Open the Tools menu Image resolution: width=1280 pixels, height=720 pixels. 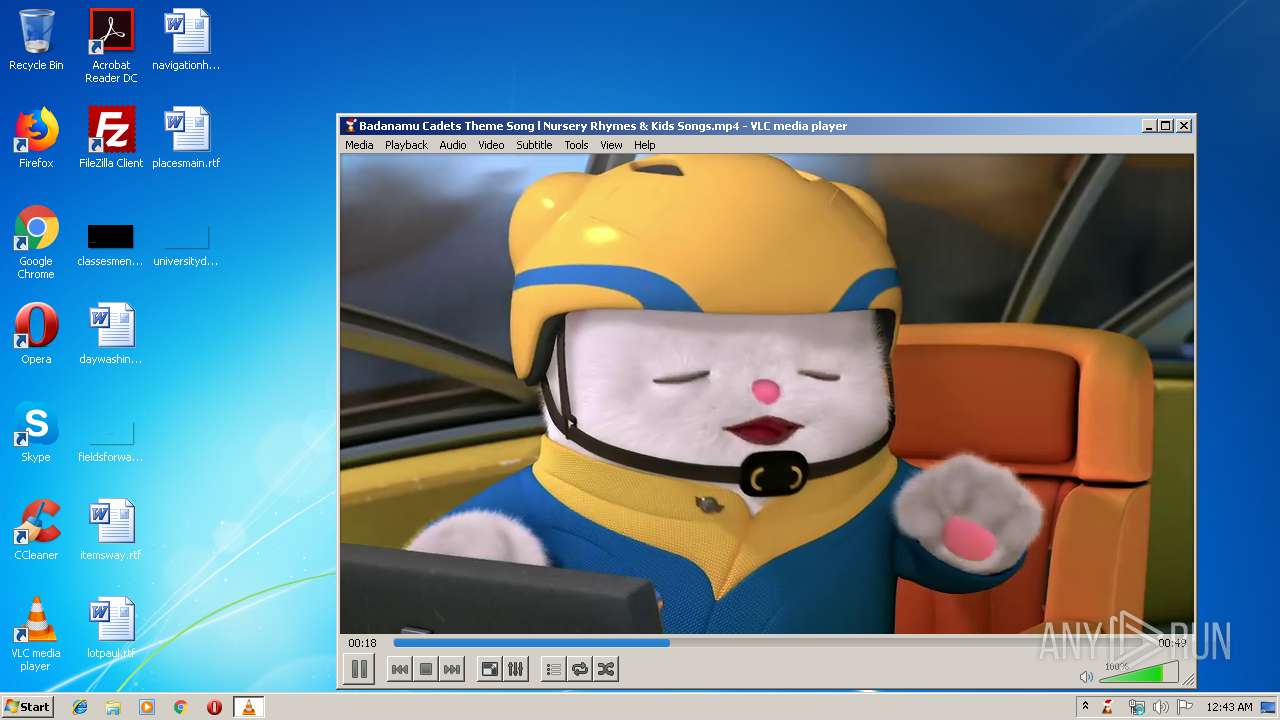[576, 145]
